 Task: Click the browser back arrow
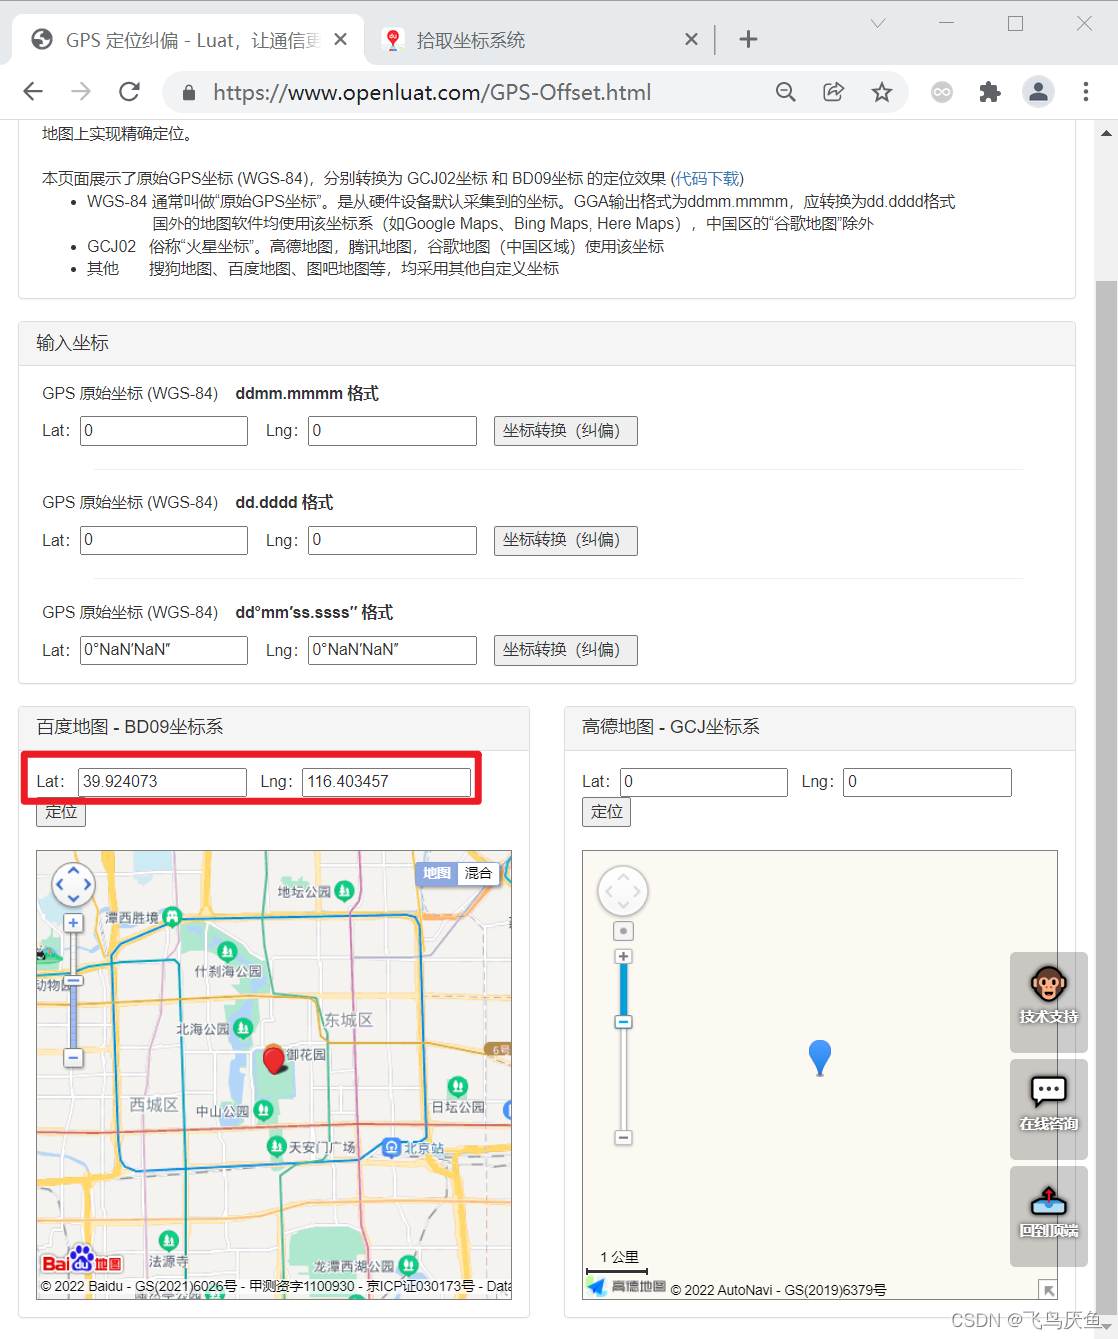33,92
